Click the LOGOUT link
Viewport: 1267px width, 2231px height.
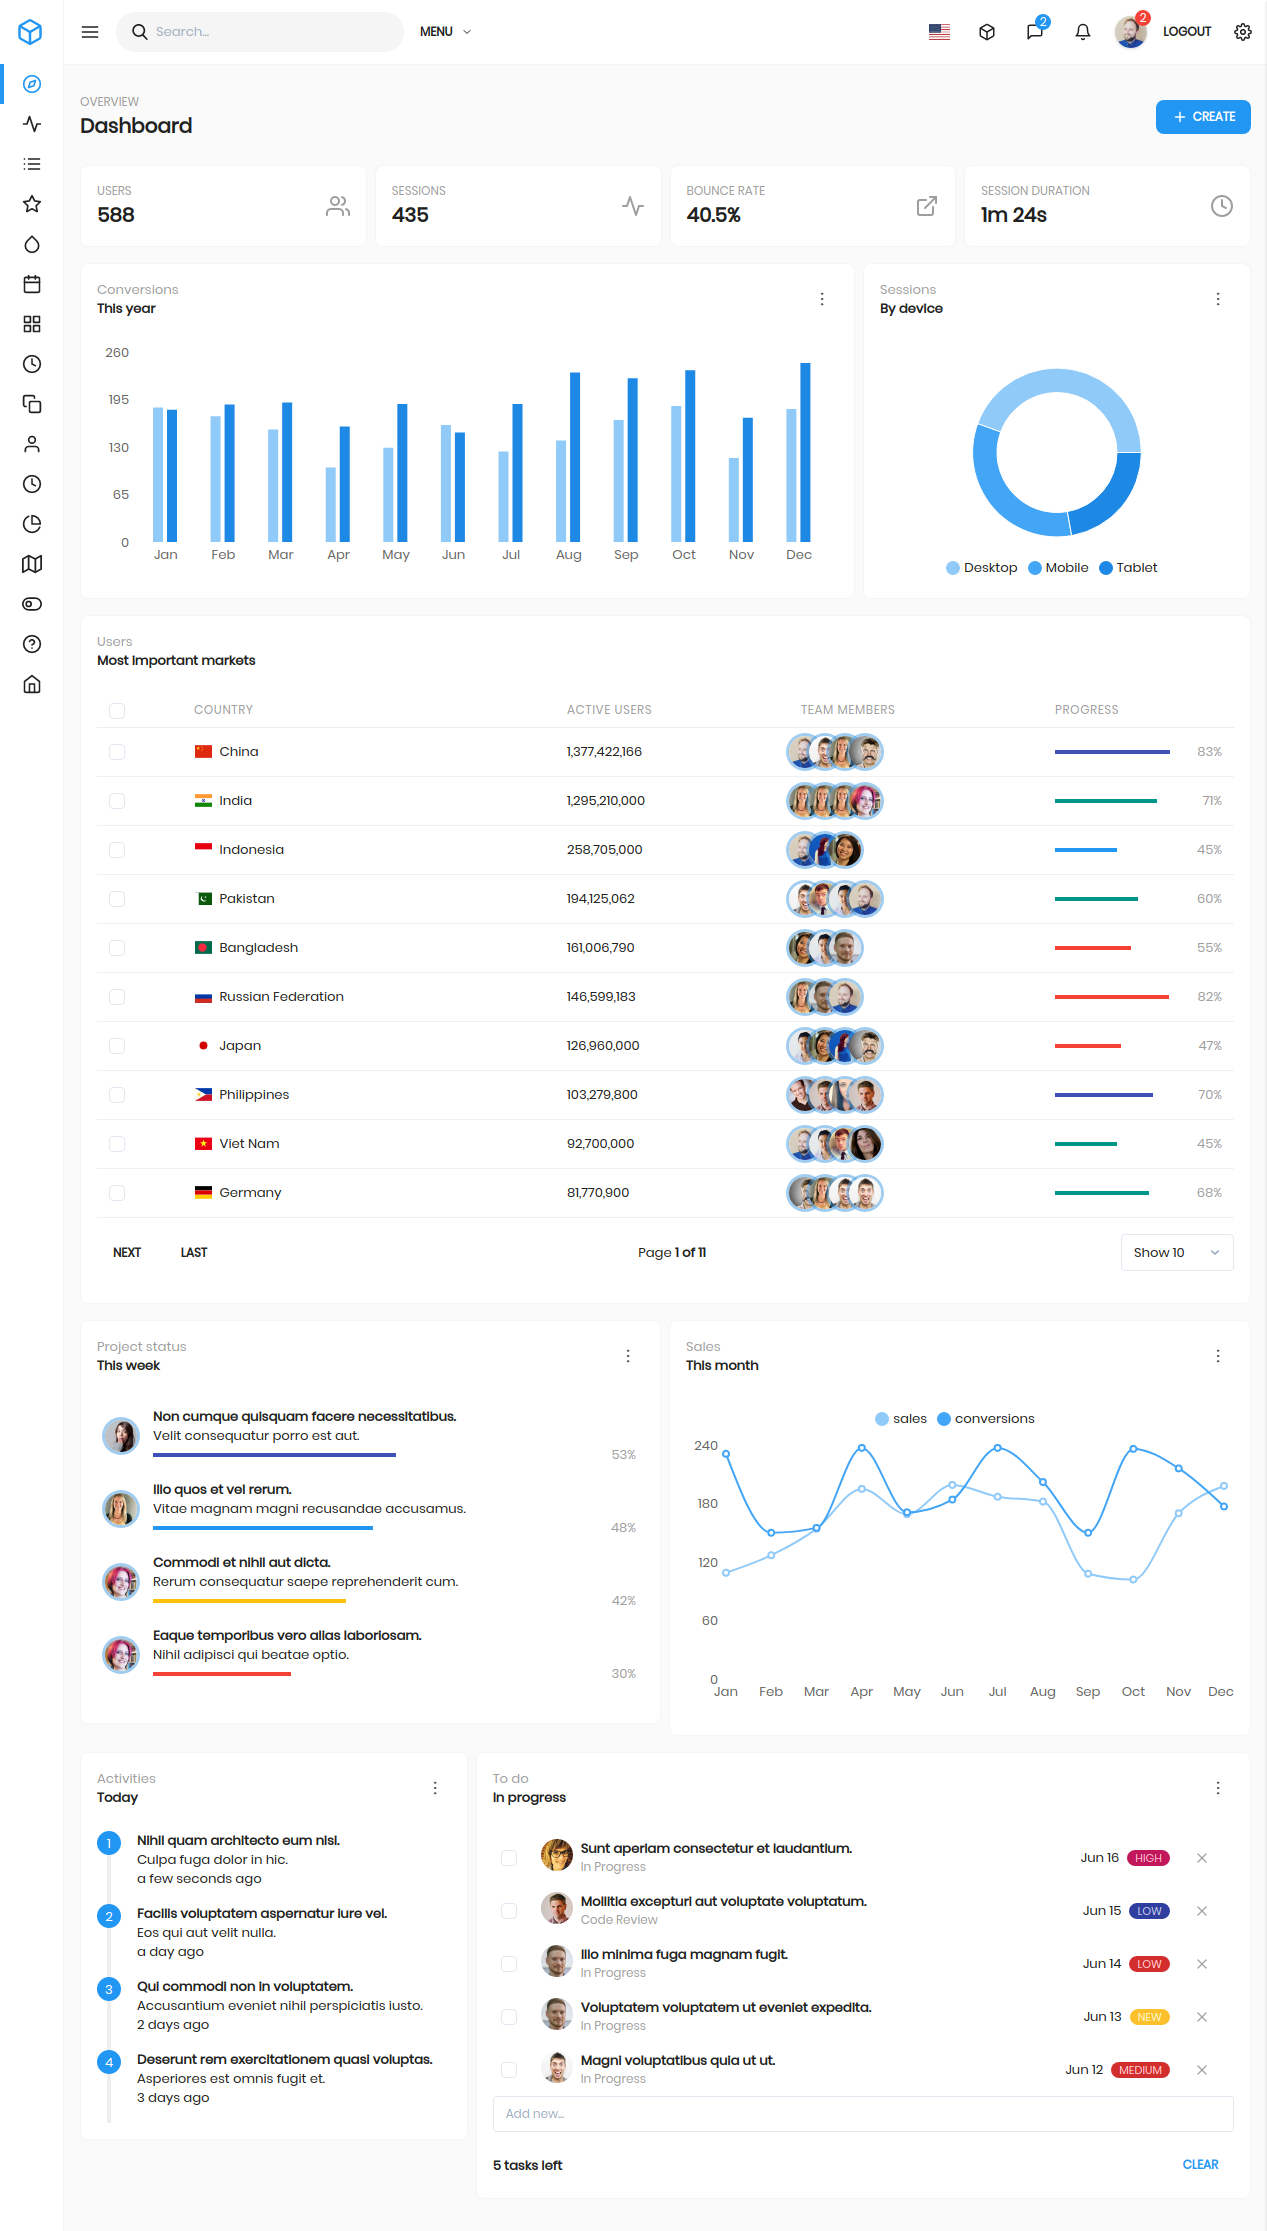click(x=1187, y=32)
